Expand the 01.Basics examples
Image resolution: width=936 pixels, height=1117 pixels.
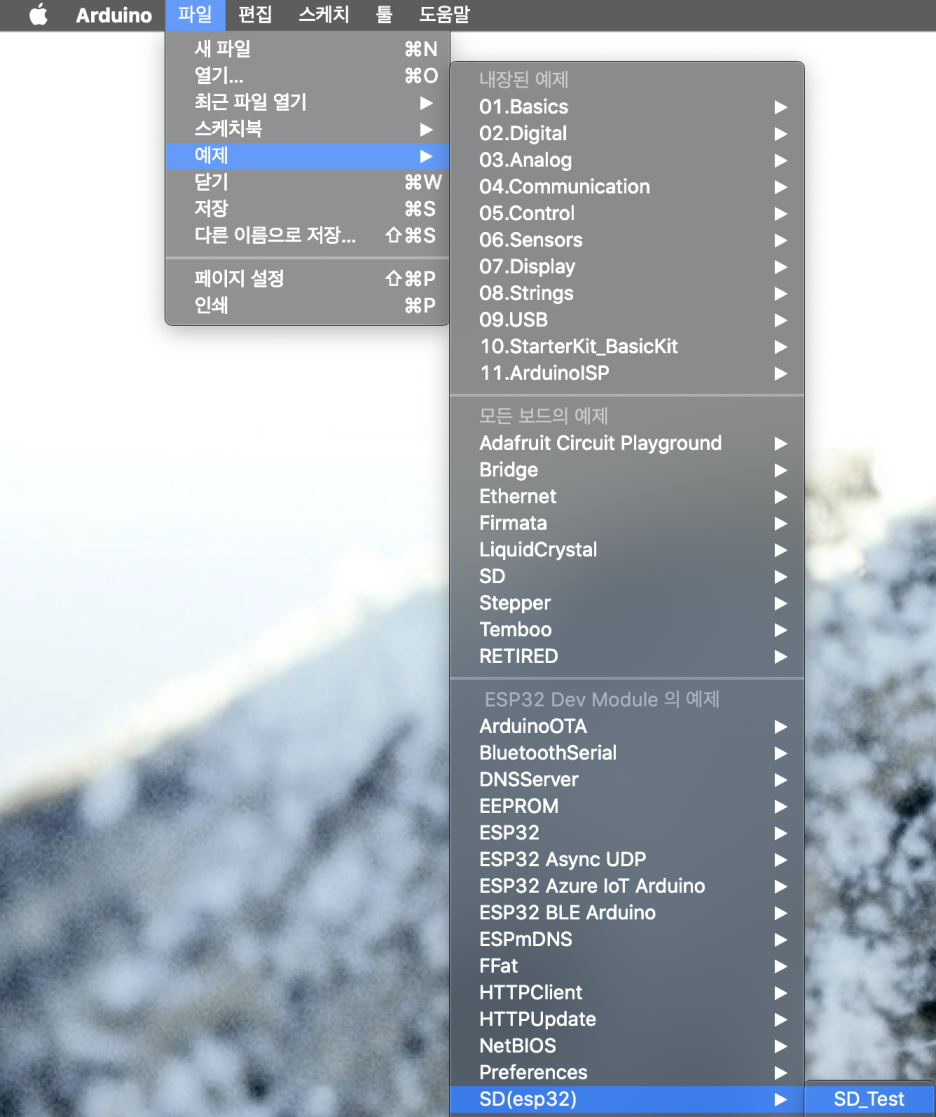click(x=627, y=107)
